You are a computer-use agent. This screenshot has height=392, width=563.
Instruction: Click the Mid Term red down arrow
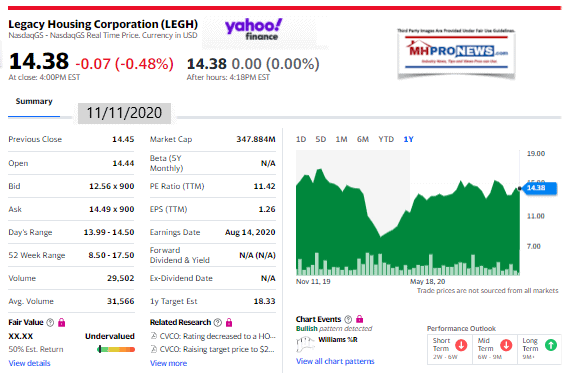506,345
